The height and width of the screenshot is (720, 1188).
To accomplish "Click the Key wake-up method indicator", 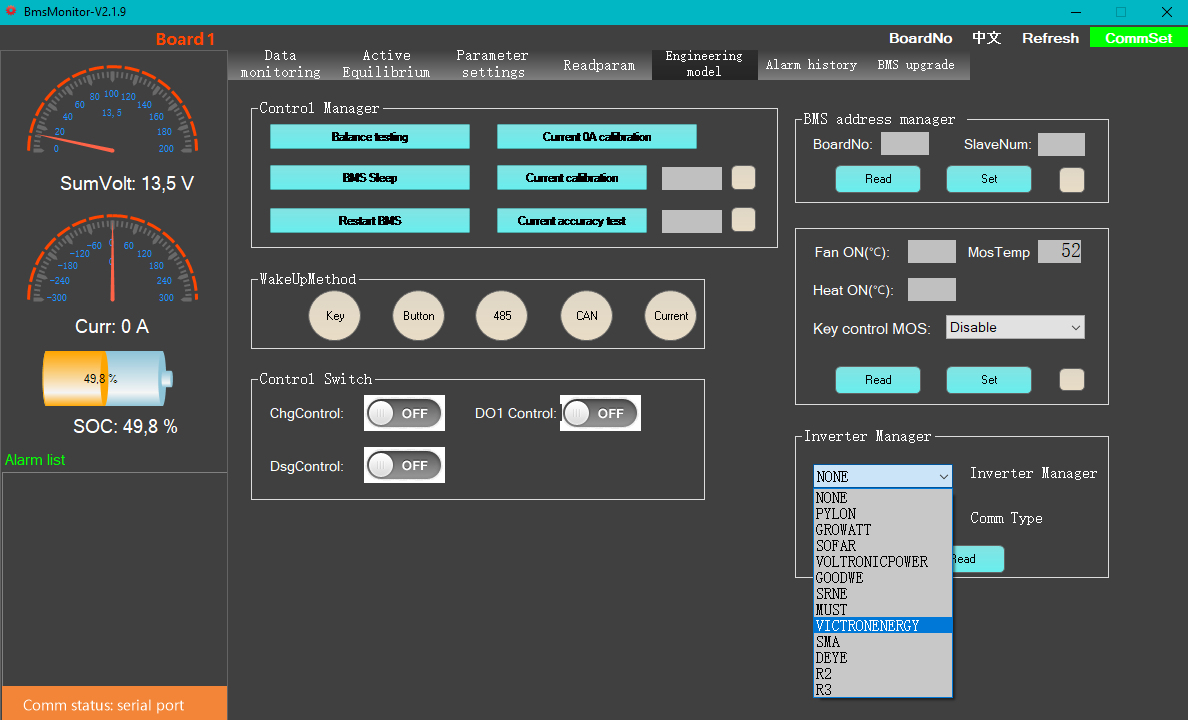I will [x=335, y=316].
